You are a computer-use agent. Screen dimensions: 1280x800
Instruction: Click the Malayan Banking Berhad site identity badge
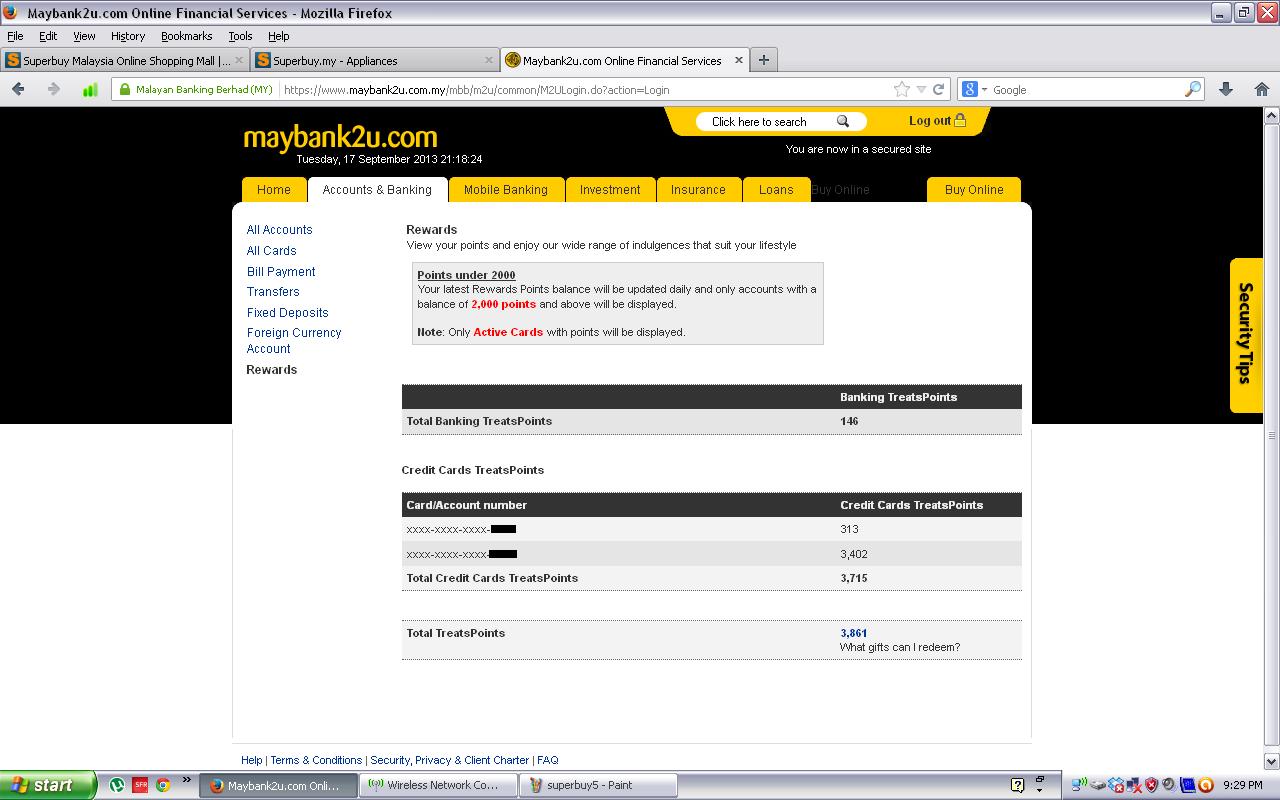196,89
